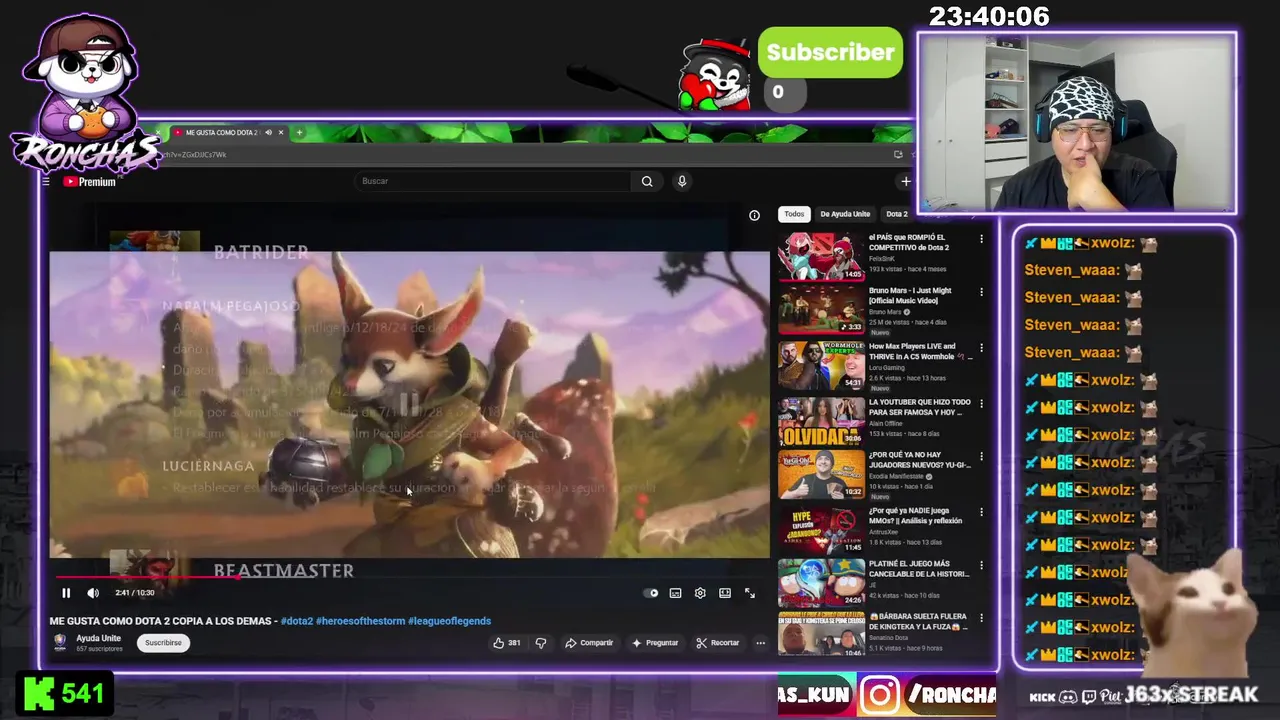Open the #heroesofthestorm hashtag link
Screen dimensions: 1280x720
[360, 621]
